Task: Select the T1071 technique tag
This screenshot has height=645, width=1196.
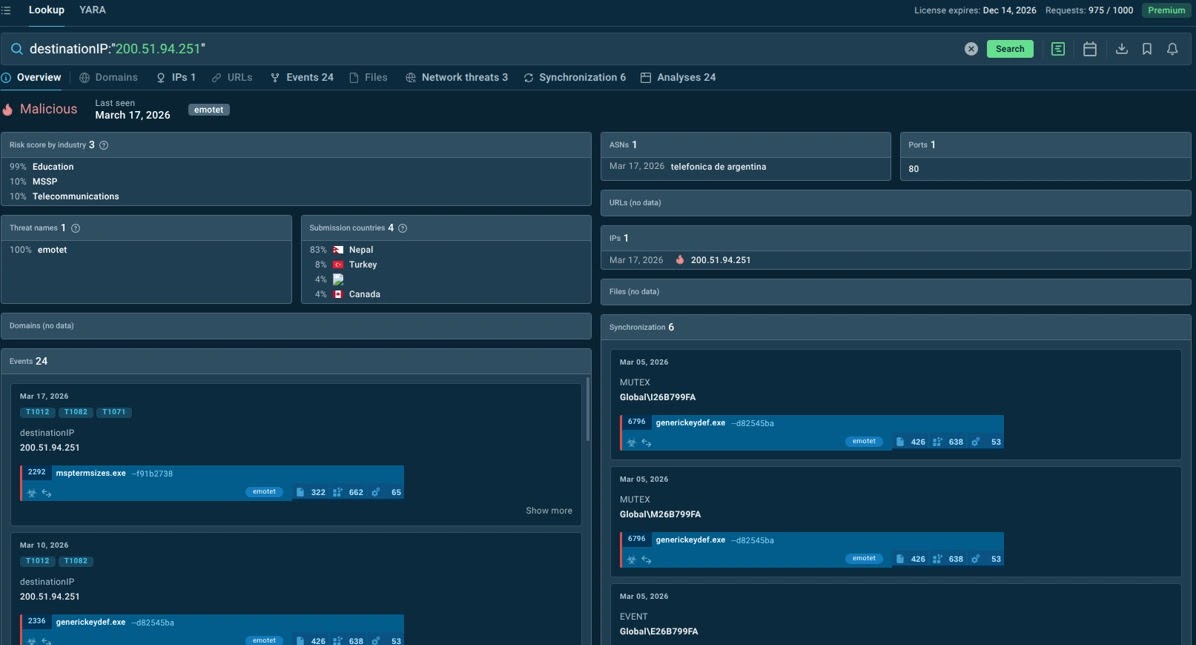Action: pos(114,412)
